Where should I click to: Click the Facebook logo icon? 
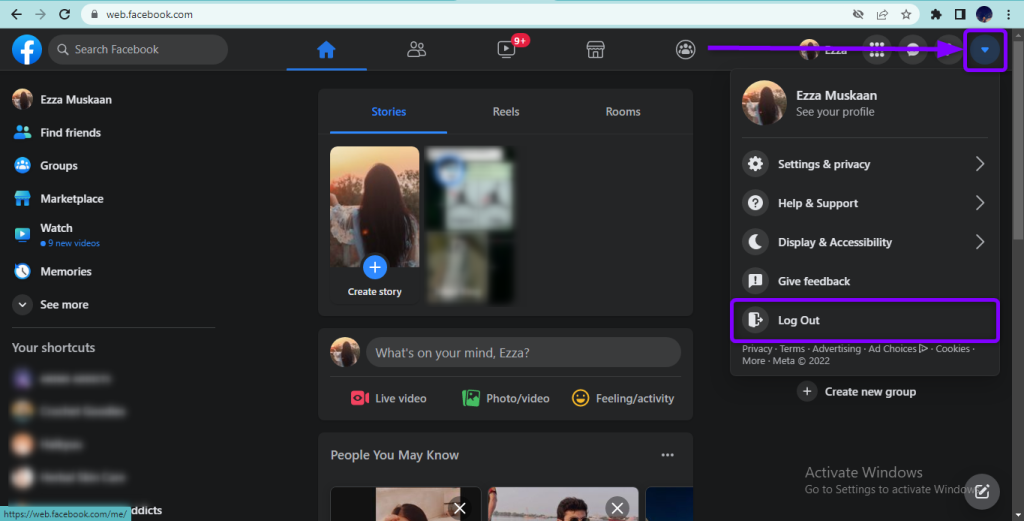[27, 49]
